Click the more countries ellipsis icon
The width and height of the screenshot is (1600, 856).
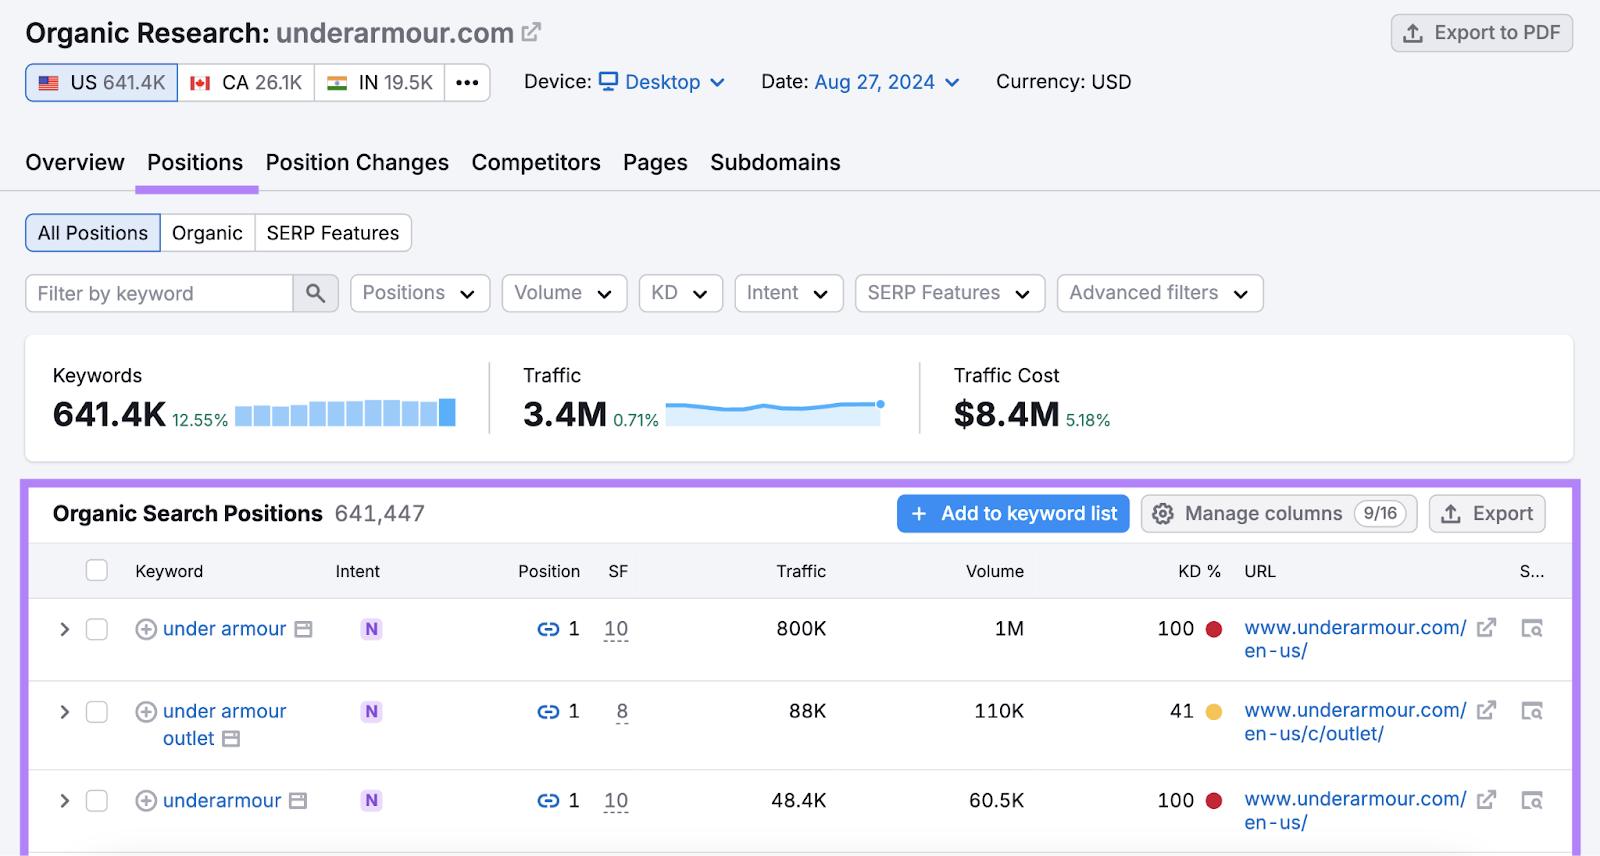[467, 83]
